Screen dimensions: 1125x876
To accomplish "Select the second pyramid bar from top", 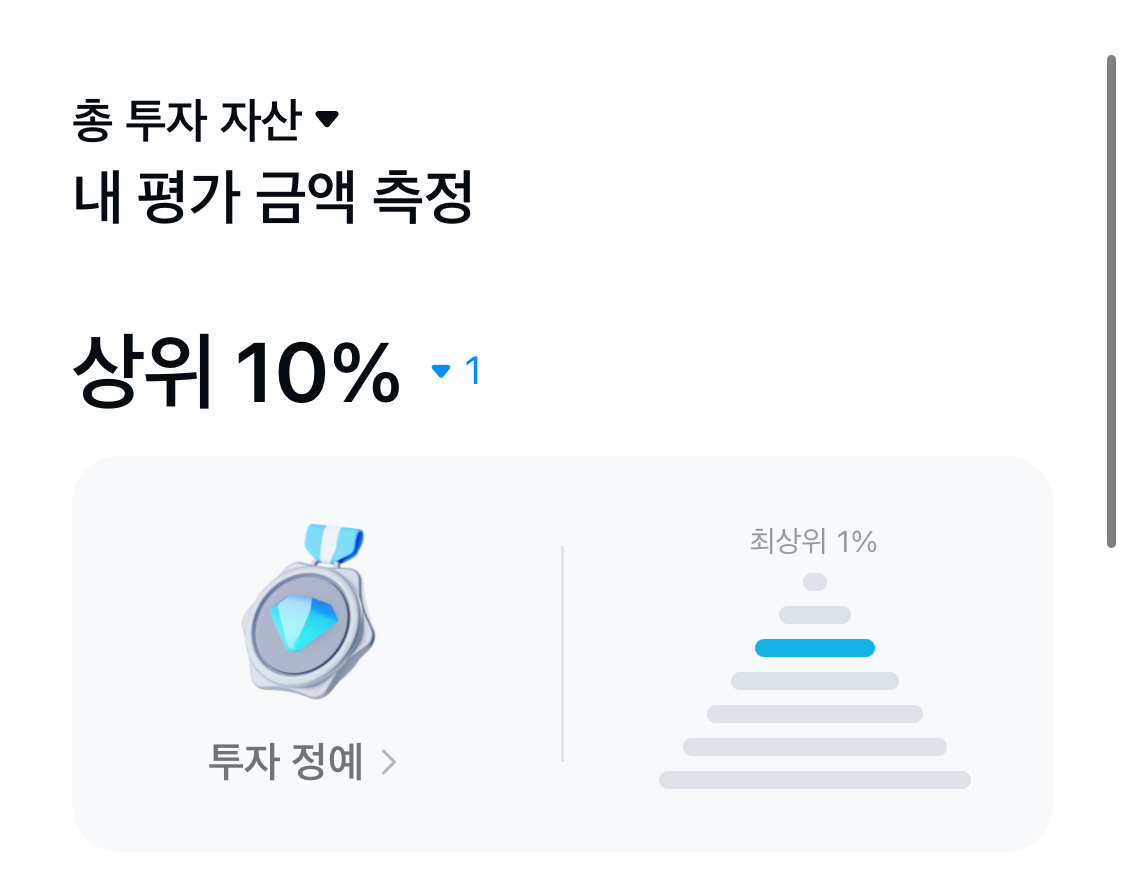I will tap(815, 615).
